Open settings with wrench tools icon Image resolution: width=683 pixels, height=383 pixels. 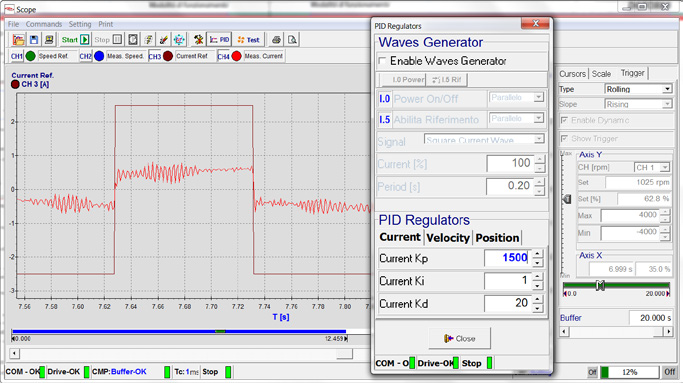click(199, 40)
